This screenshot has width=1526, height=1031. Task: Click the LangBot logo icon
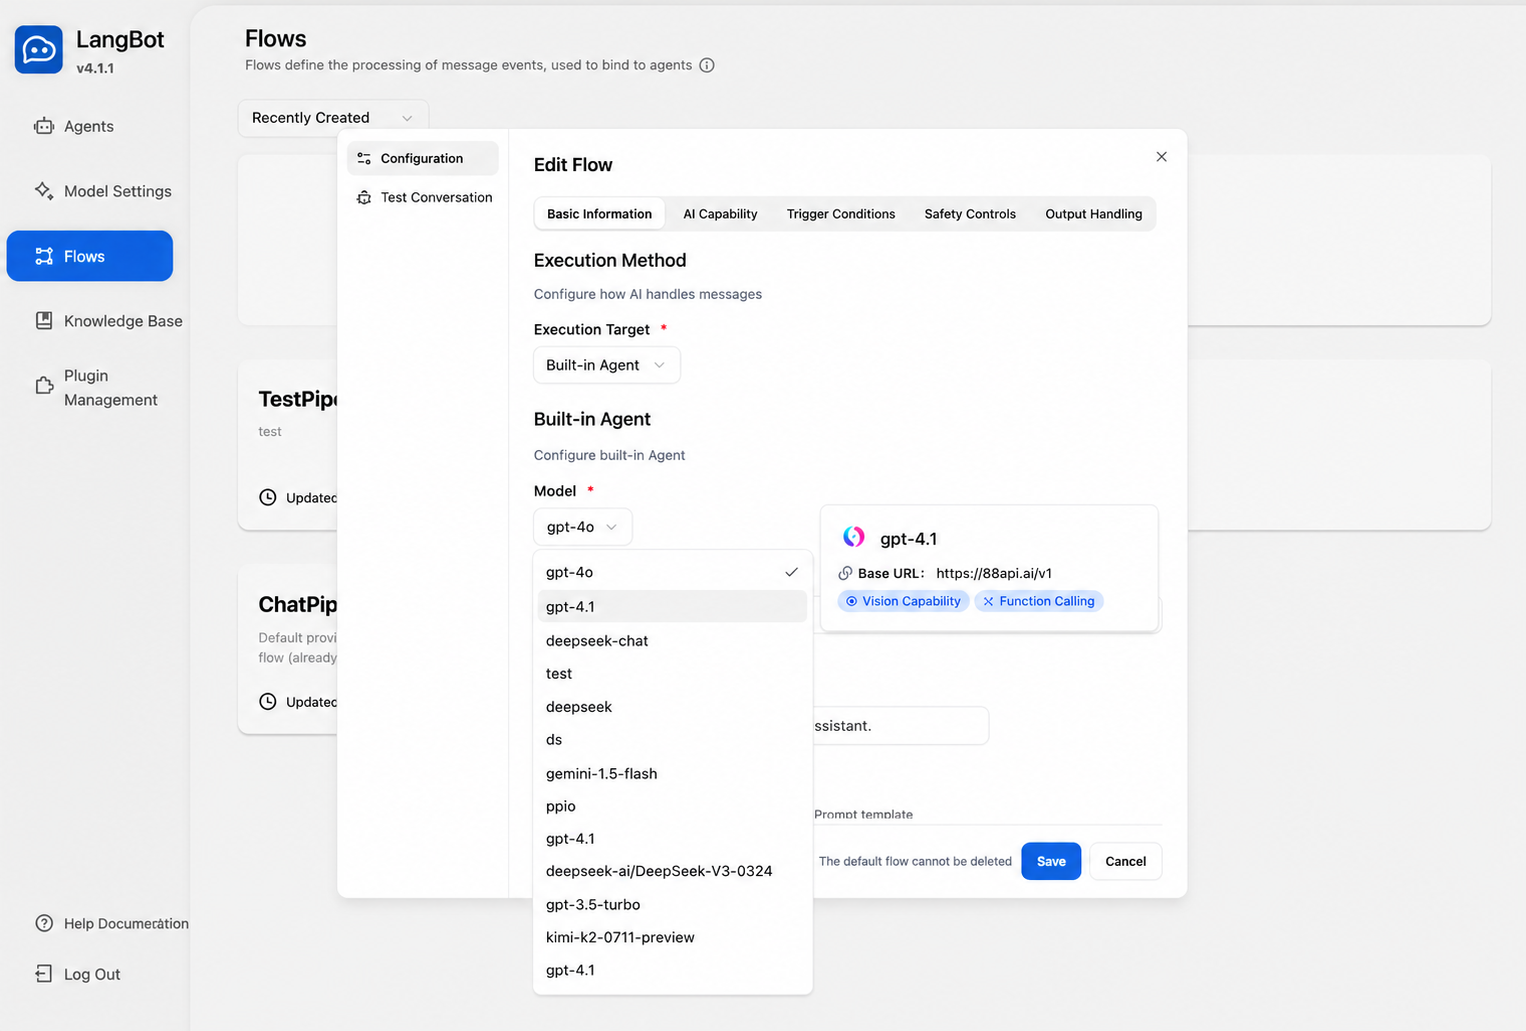[39, 50]
